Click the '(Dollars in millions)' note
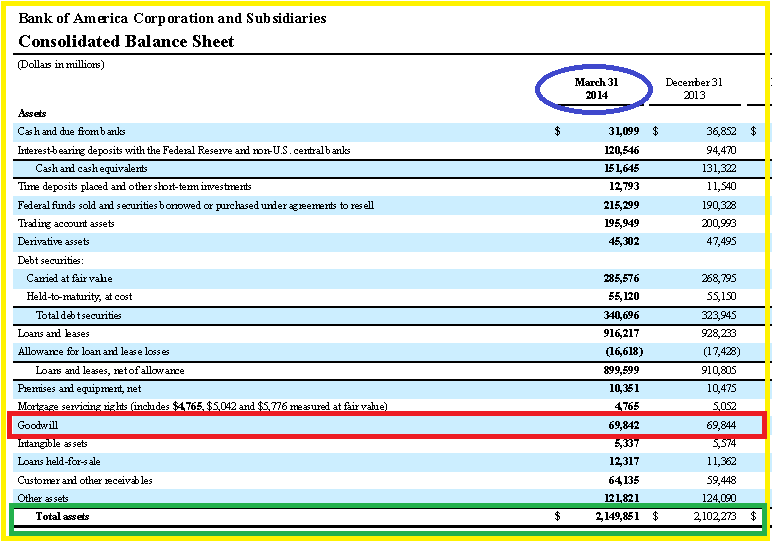This screenshot has width=772, height=544. click(61, 64)
